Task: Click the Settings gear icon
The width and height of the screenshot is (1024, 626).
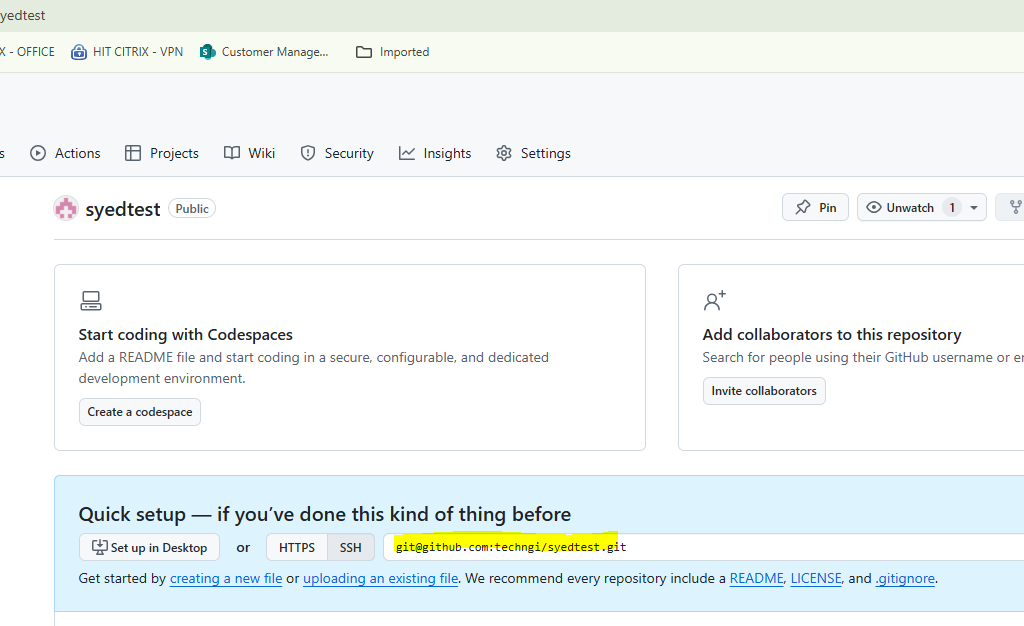Action: [504, 153]
